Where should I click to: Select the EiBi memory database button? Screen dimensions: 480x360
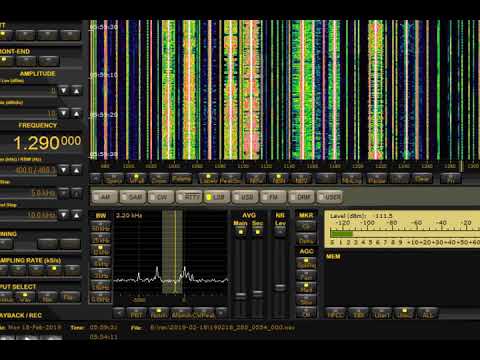(x=359, y=313)
